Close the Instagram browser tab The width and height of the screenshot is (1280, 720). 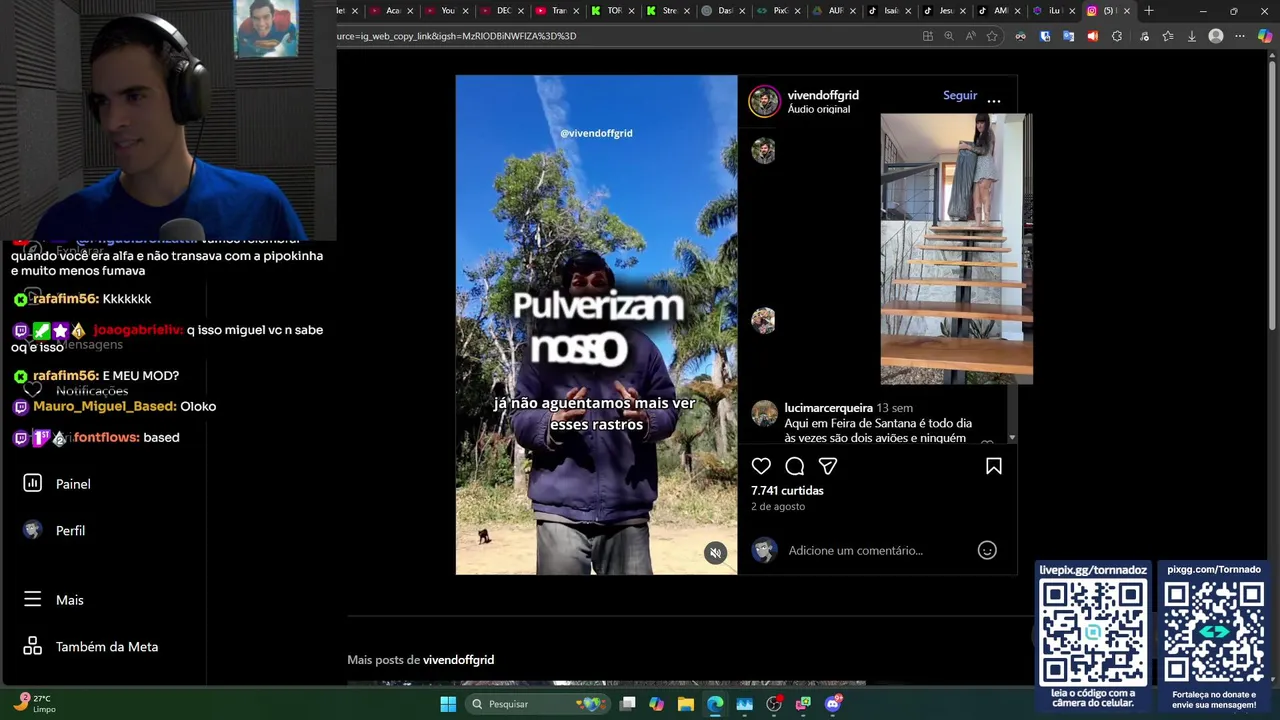[x=1127, y=11]
